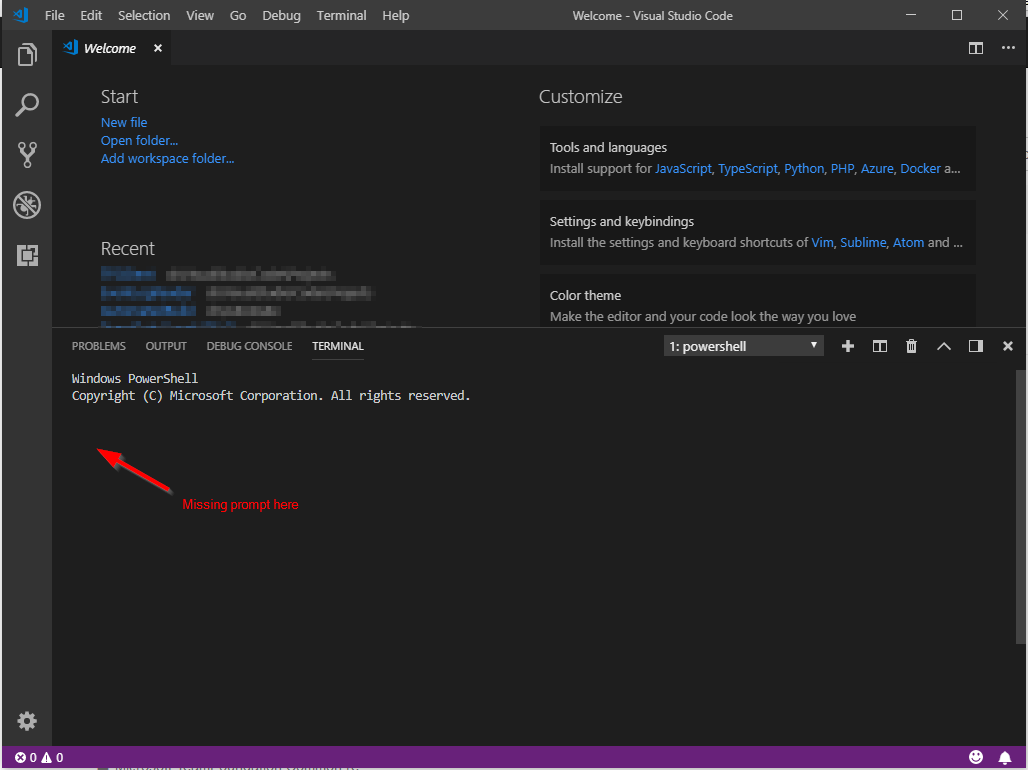Maximize the panel with the chevron icon
The image size is (1028, 770).
(943, 345)
